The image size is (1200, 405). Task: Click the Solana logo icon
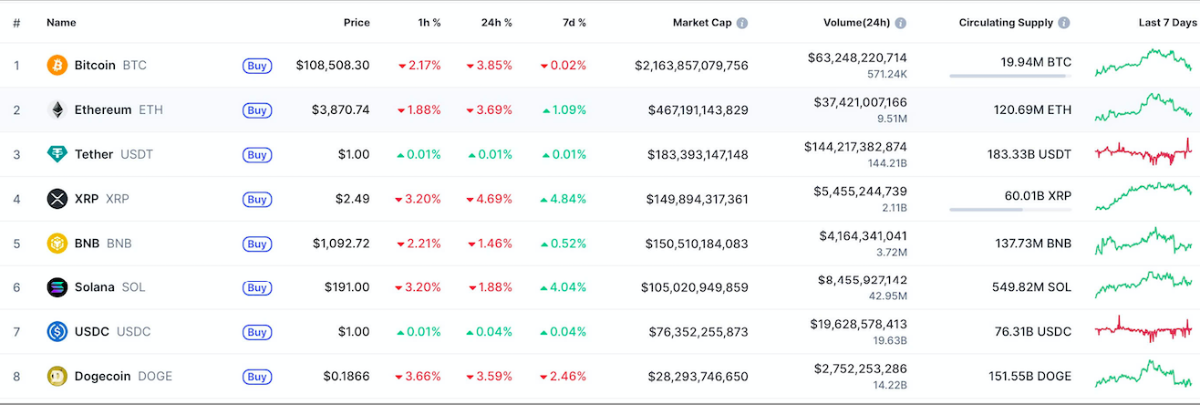pos(58,287)
